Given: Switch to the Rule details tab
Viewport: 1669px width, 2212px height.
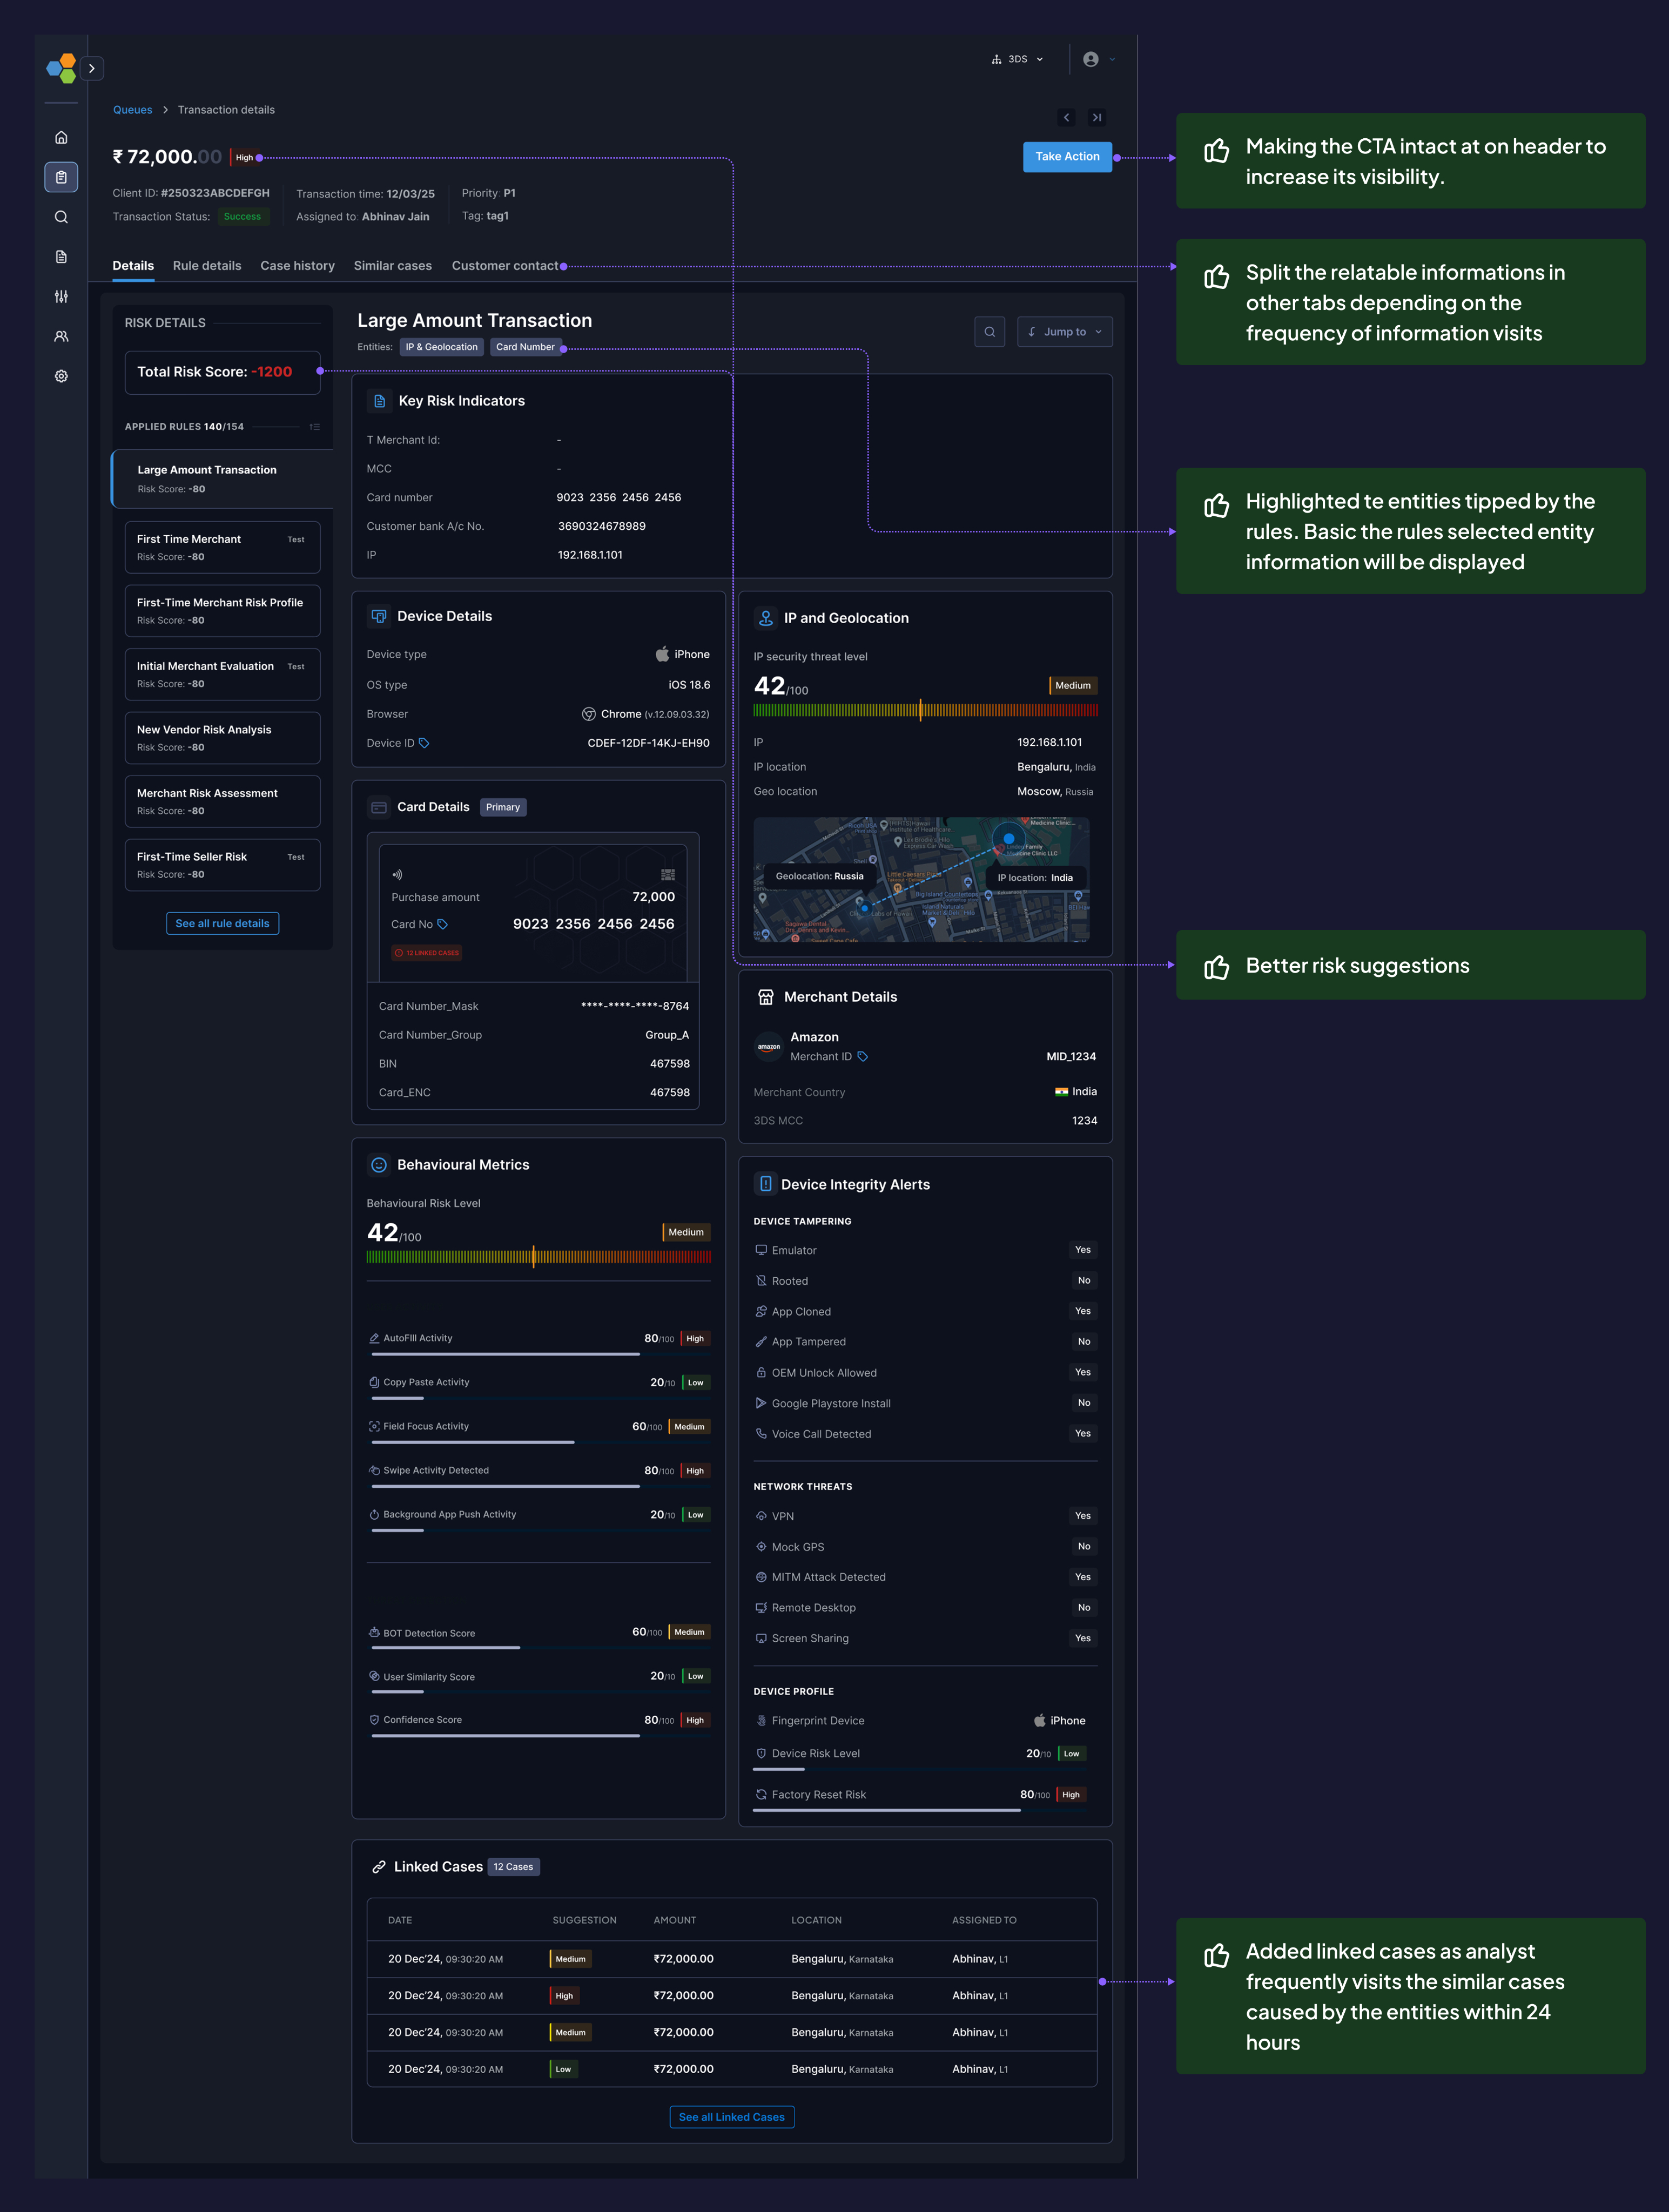Looking at the screenshot, I should pos(207,266).
